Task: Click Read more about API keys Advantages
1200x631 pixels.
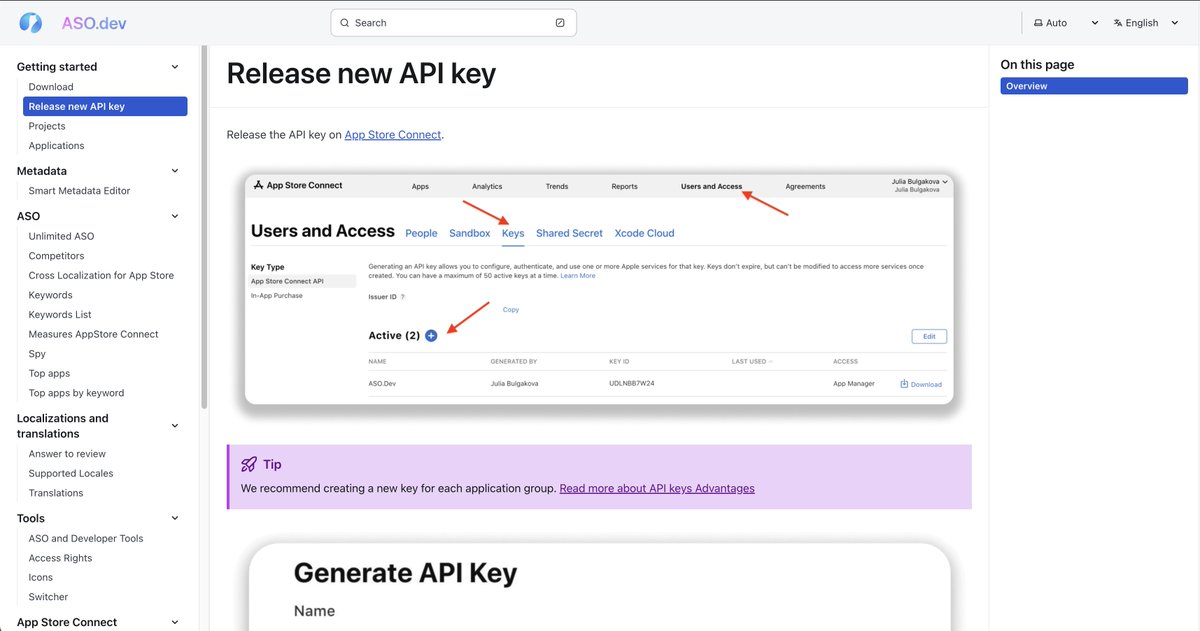Action: tap(657, 488)
